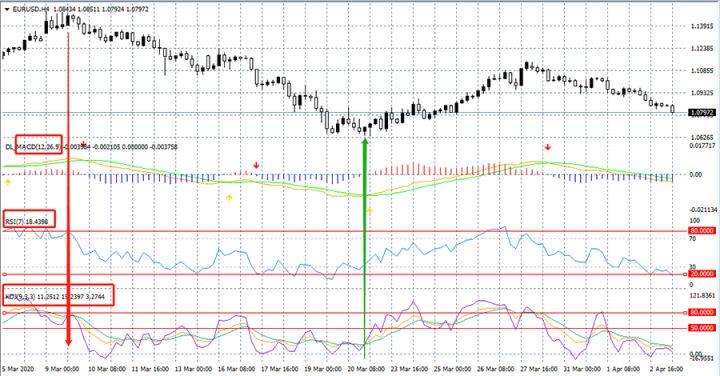This screenshot has width=720, height=376.
Task: Click the RSI 80.0000 level label
Action: point(702,231)
